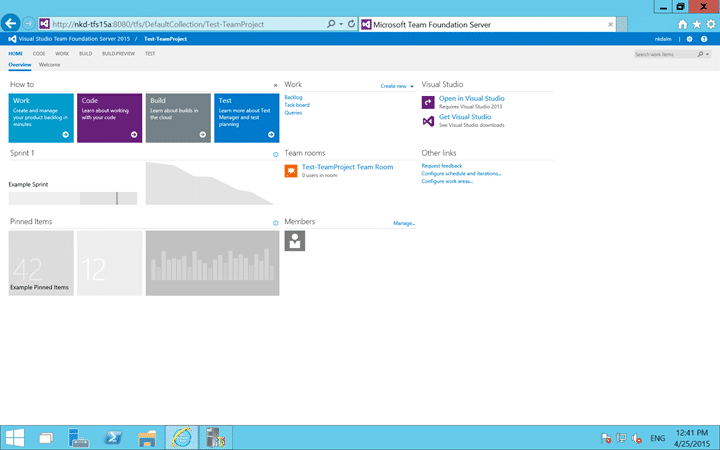
Task: Open the address bar dropdown arrow
Action: (x=341, y=24)
